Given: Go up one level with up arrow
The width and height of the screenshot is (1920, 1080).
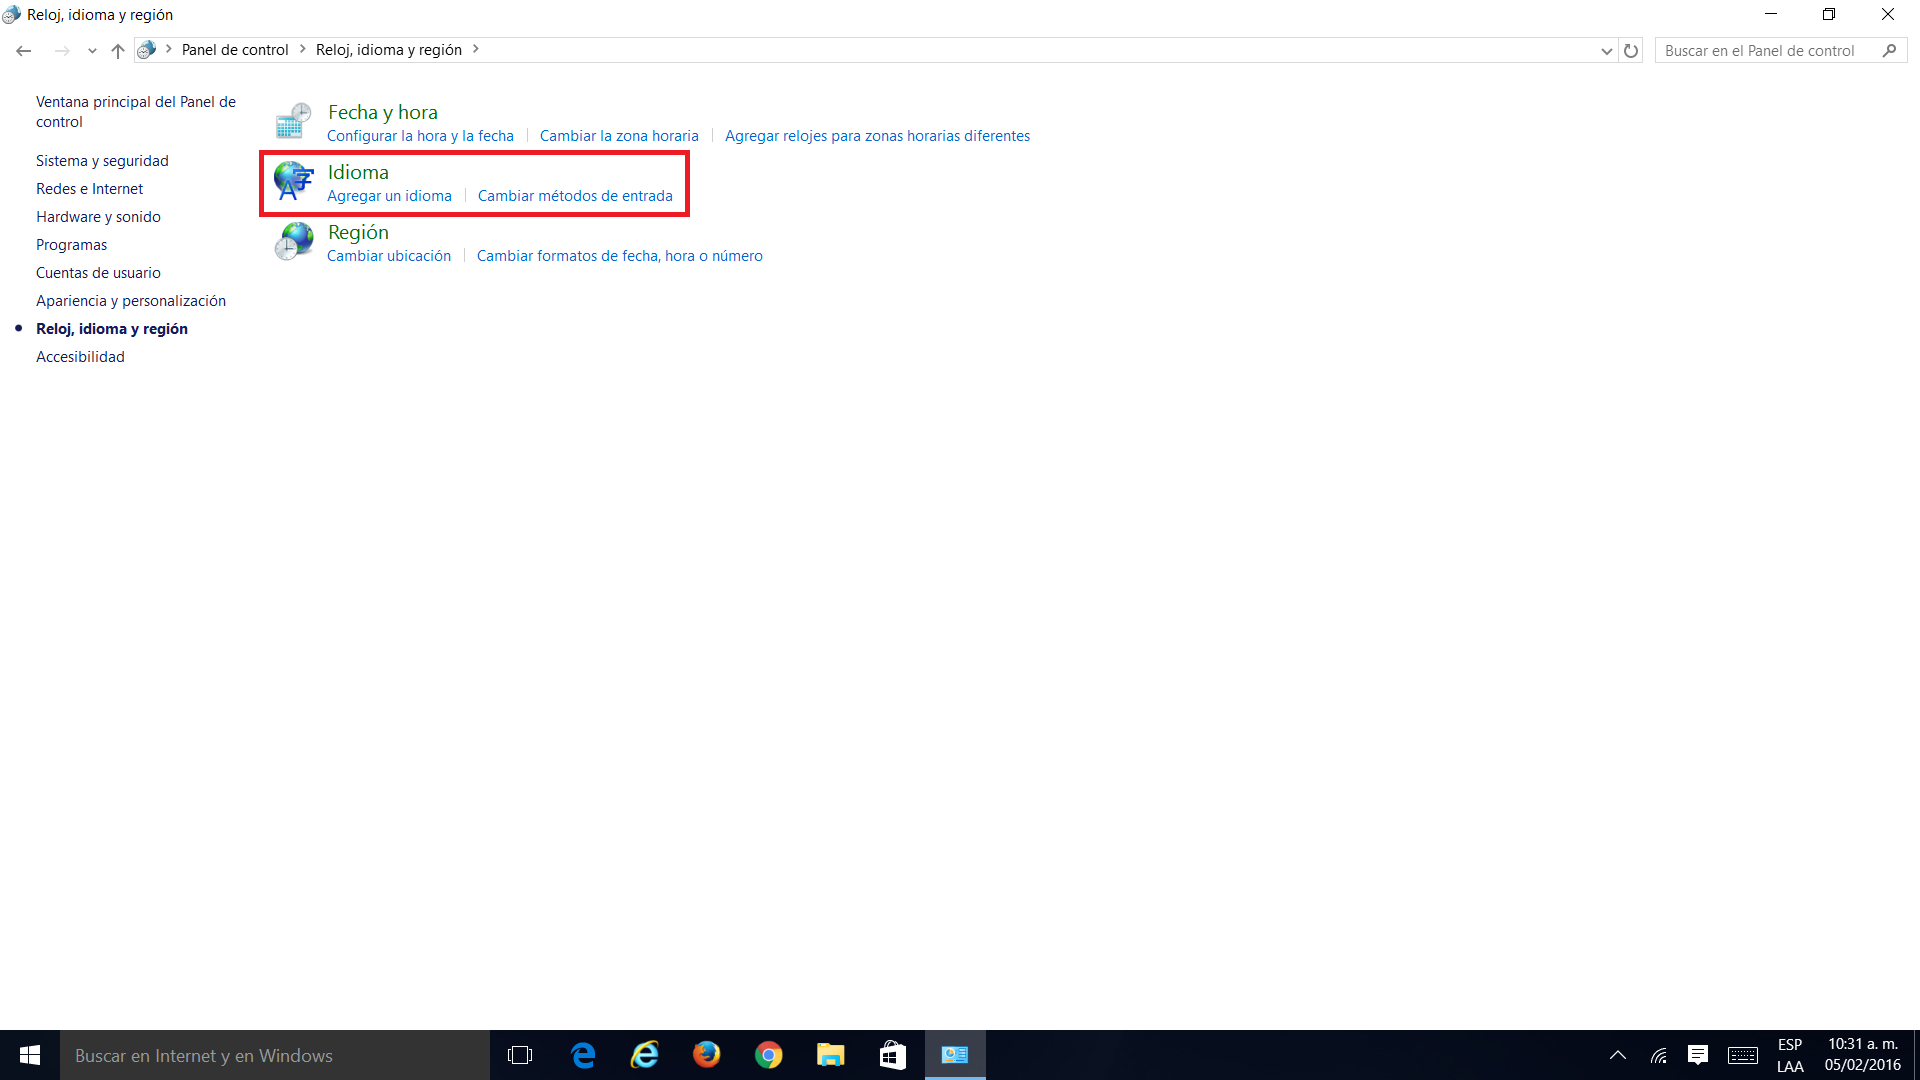Looking at the screenshot, I should pyautogui.click(x=118, y=50).
